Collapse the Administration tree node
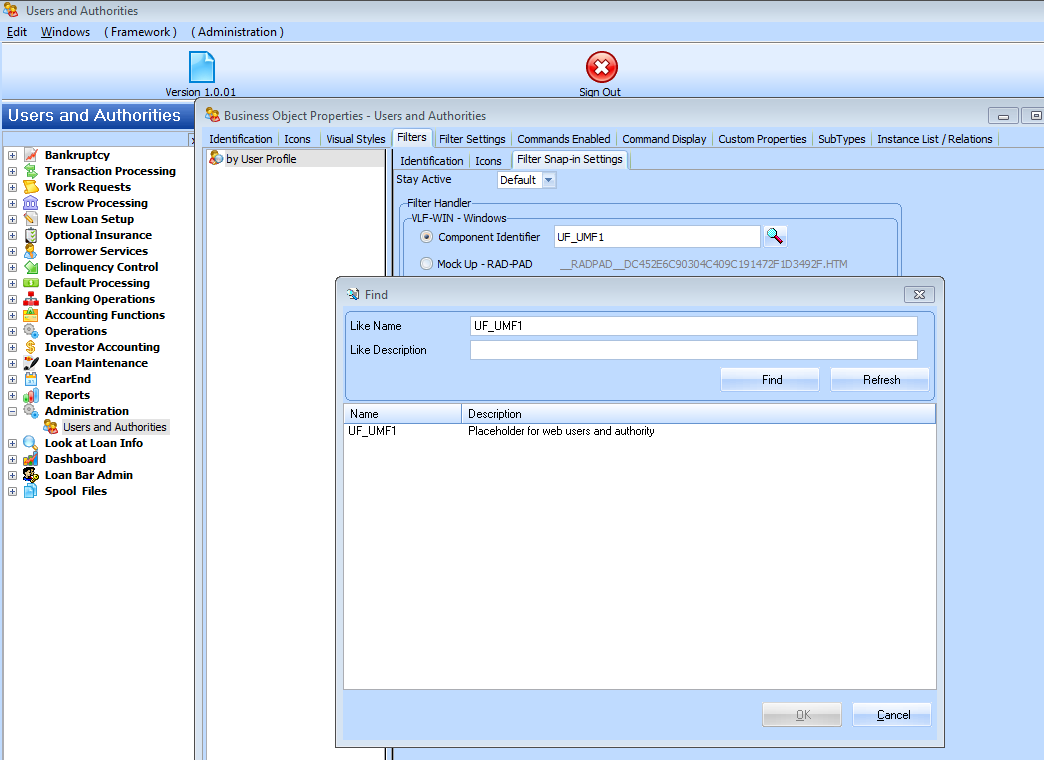 [12, 411]
